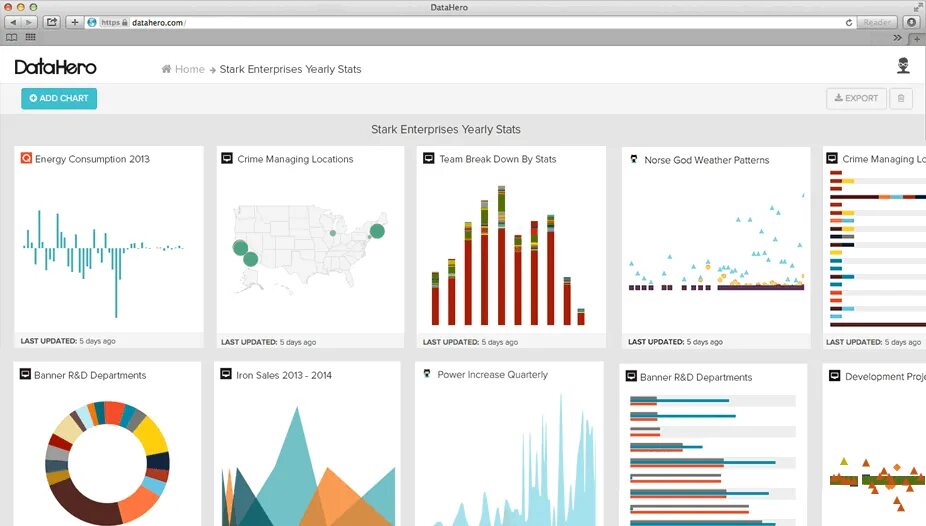This screenshot has height=526, width=926.
Task: Click the Power Increase Quarterly icon
Action: click(427, 374)
